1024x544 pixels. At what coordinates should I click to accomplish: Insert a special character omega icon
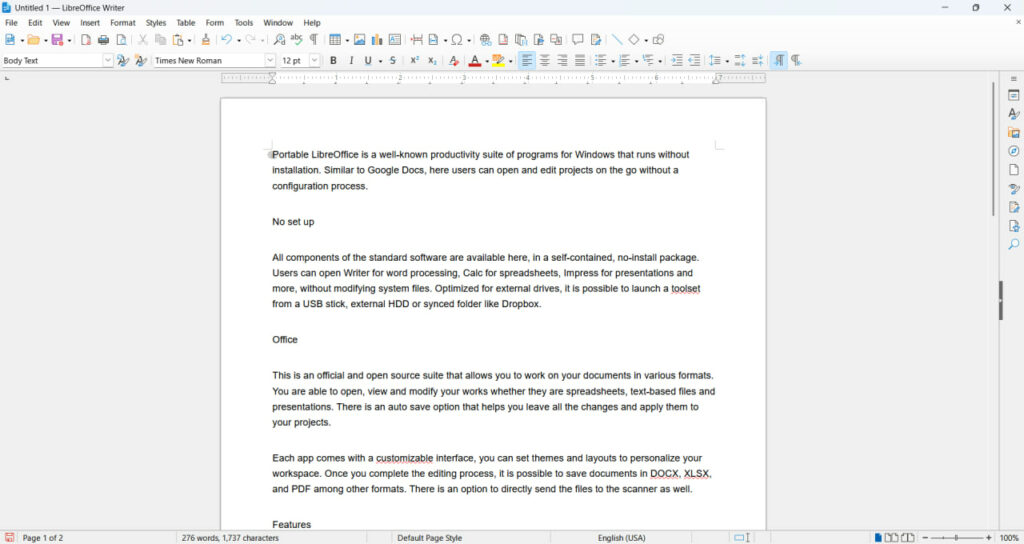coord(456,40)
